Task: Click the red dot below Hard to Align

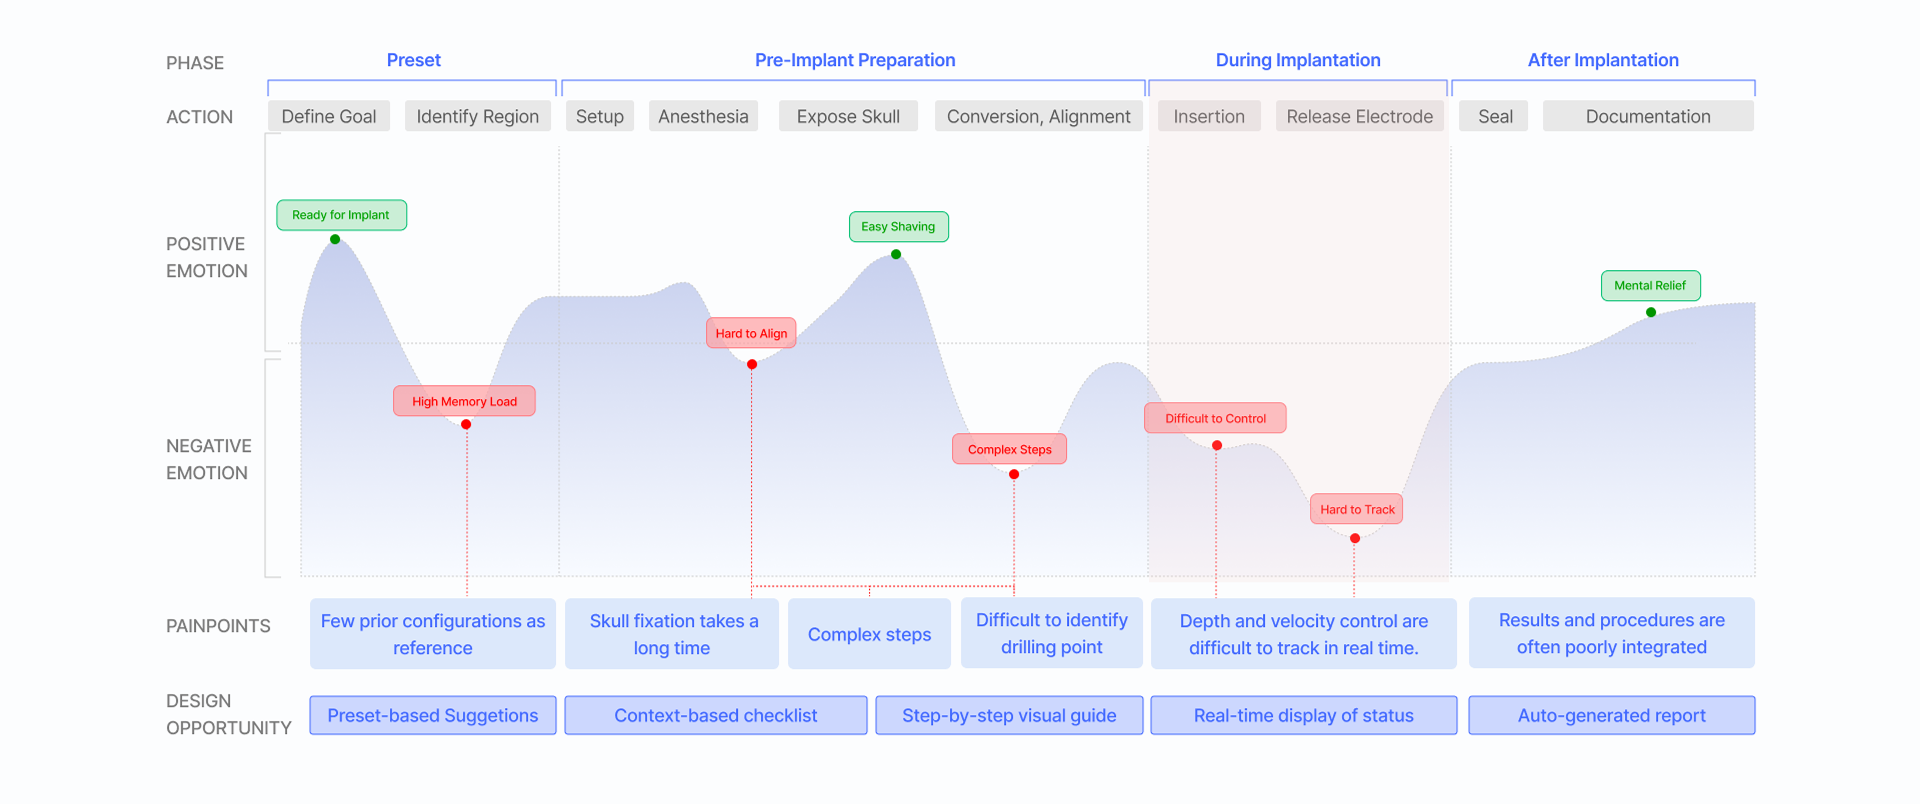Action: pyautogui.click(x=752, y=365)
